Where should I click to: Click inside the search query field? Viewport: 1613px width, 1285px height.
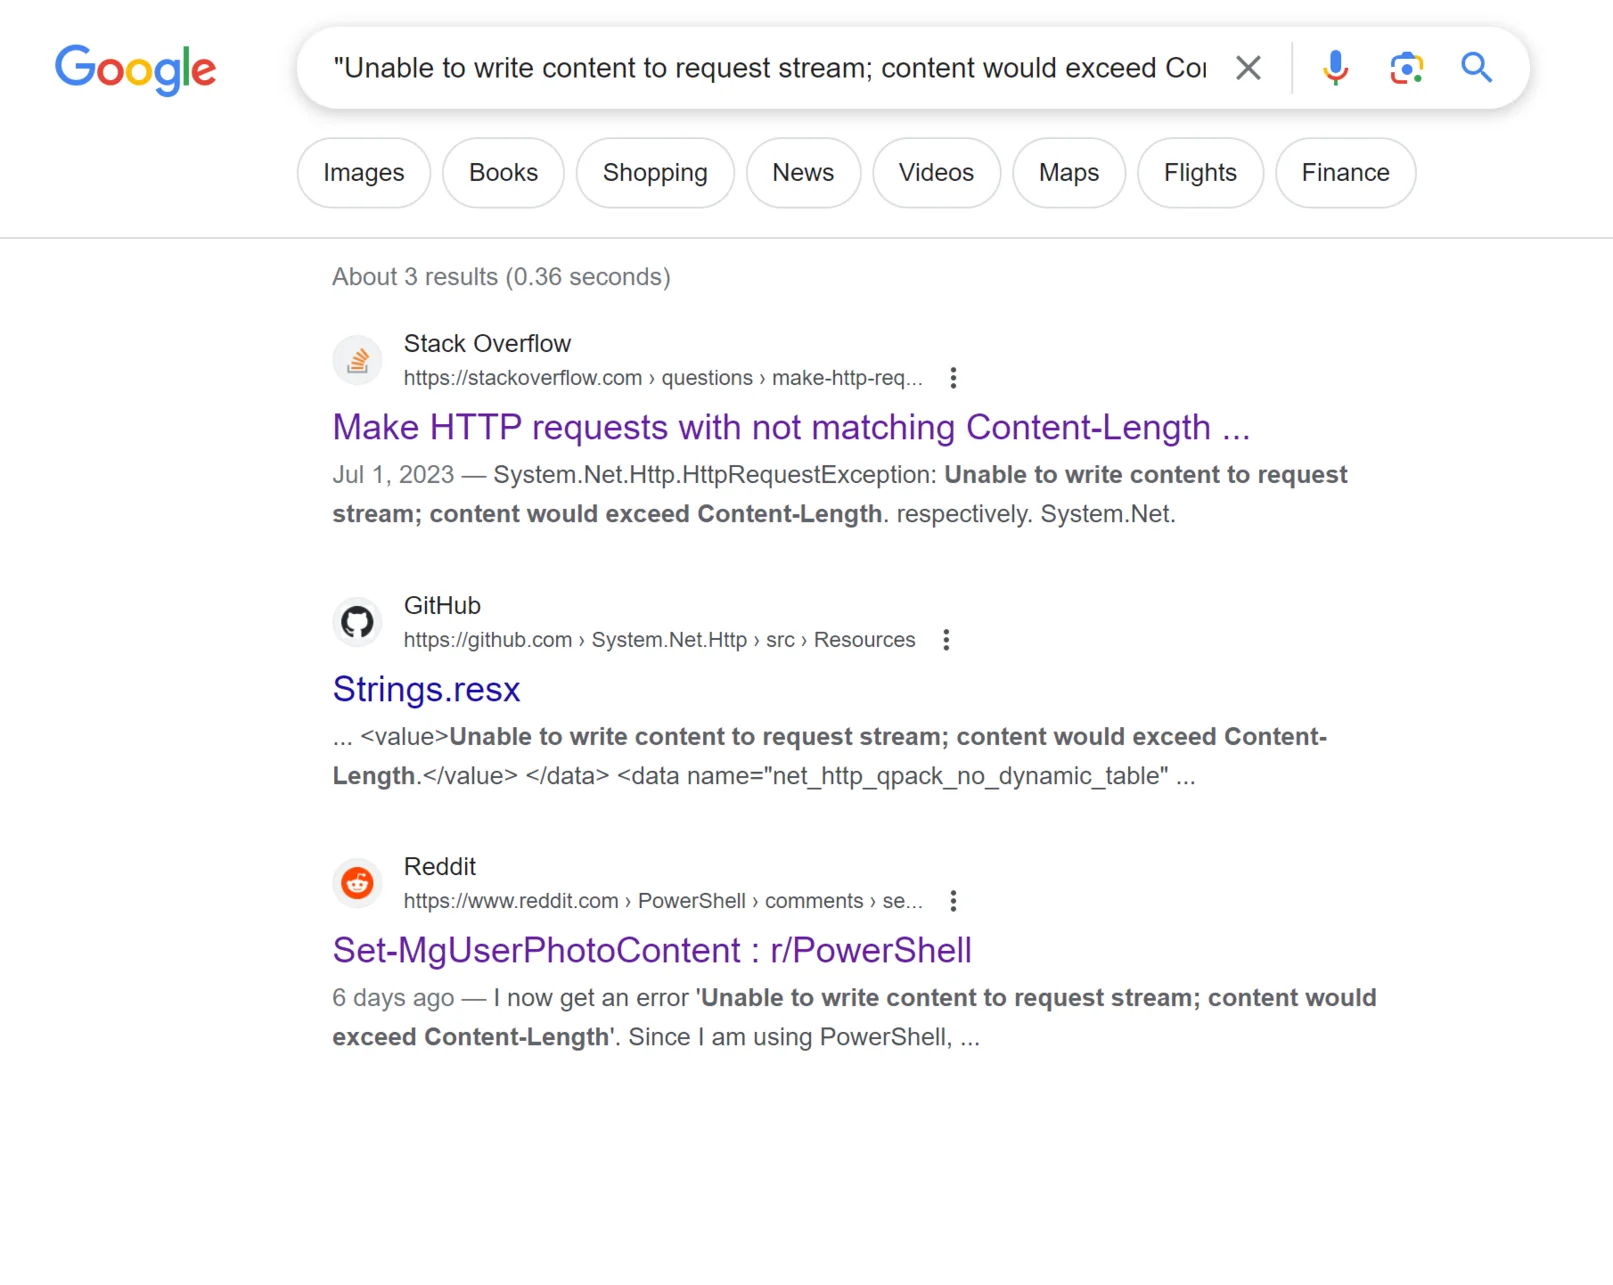point(768,68)
